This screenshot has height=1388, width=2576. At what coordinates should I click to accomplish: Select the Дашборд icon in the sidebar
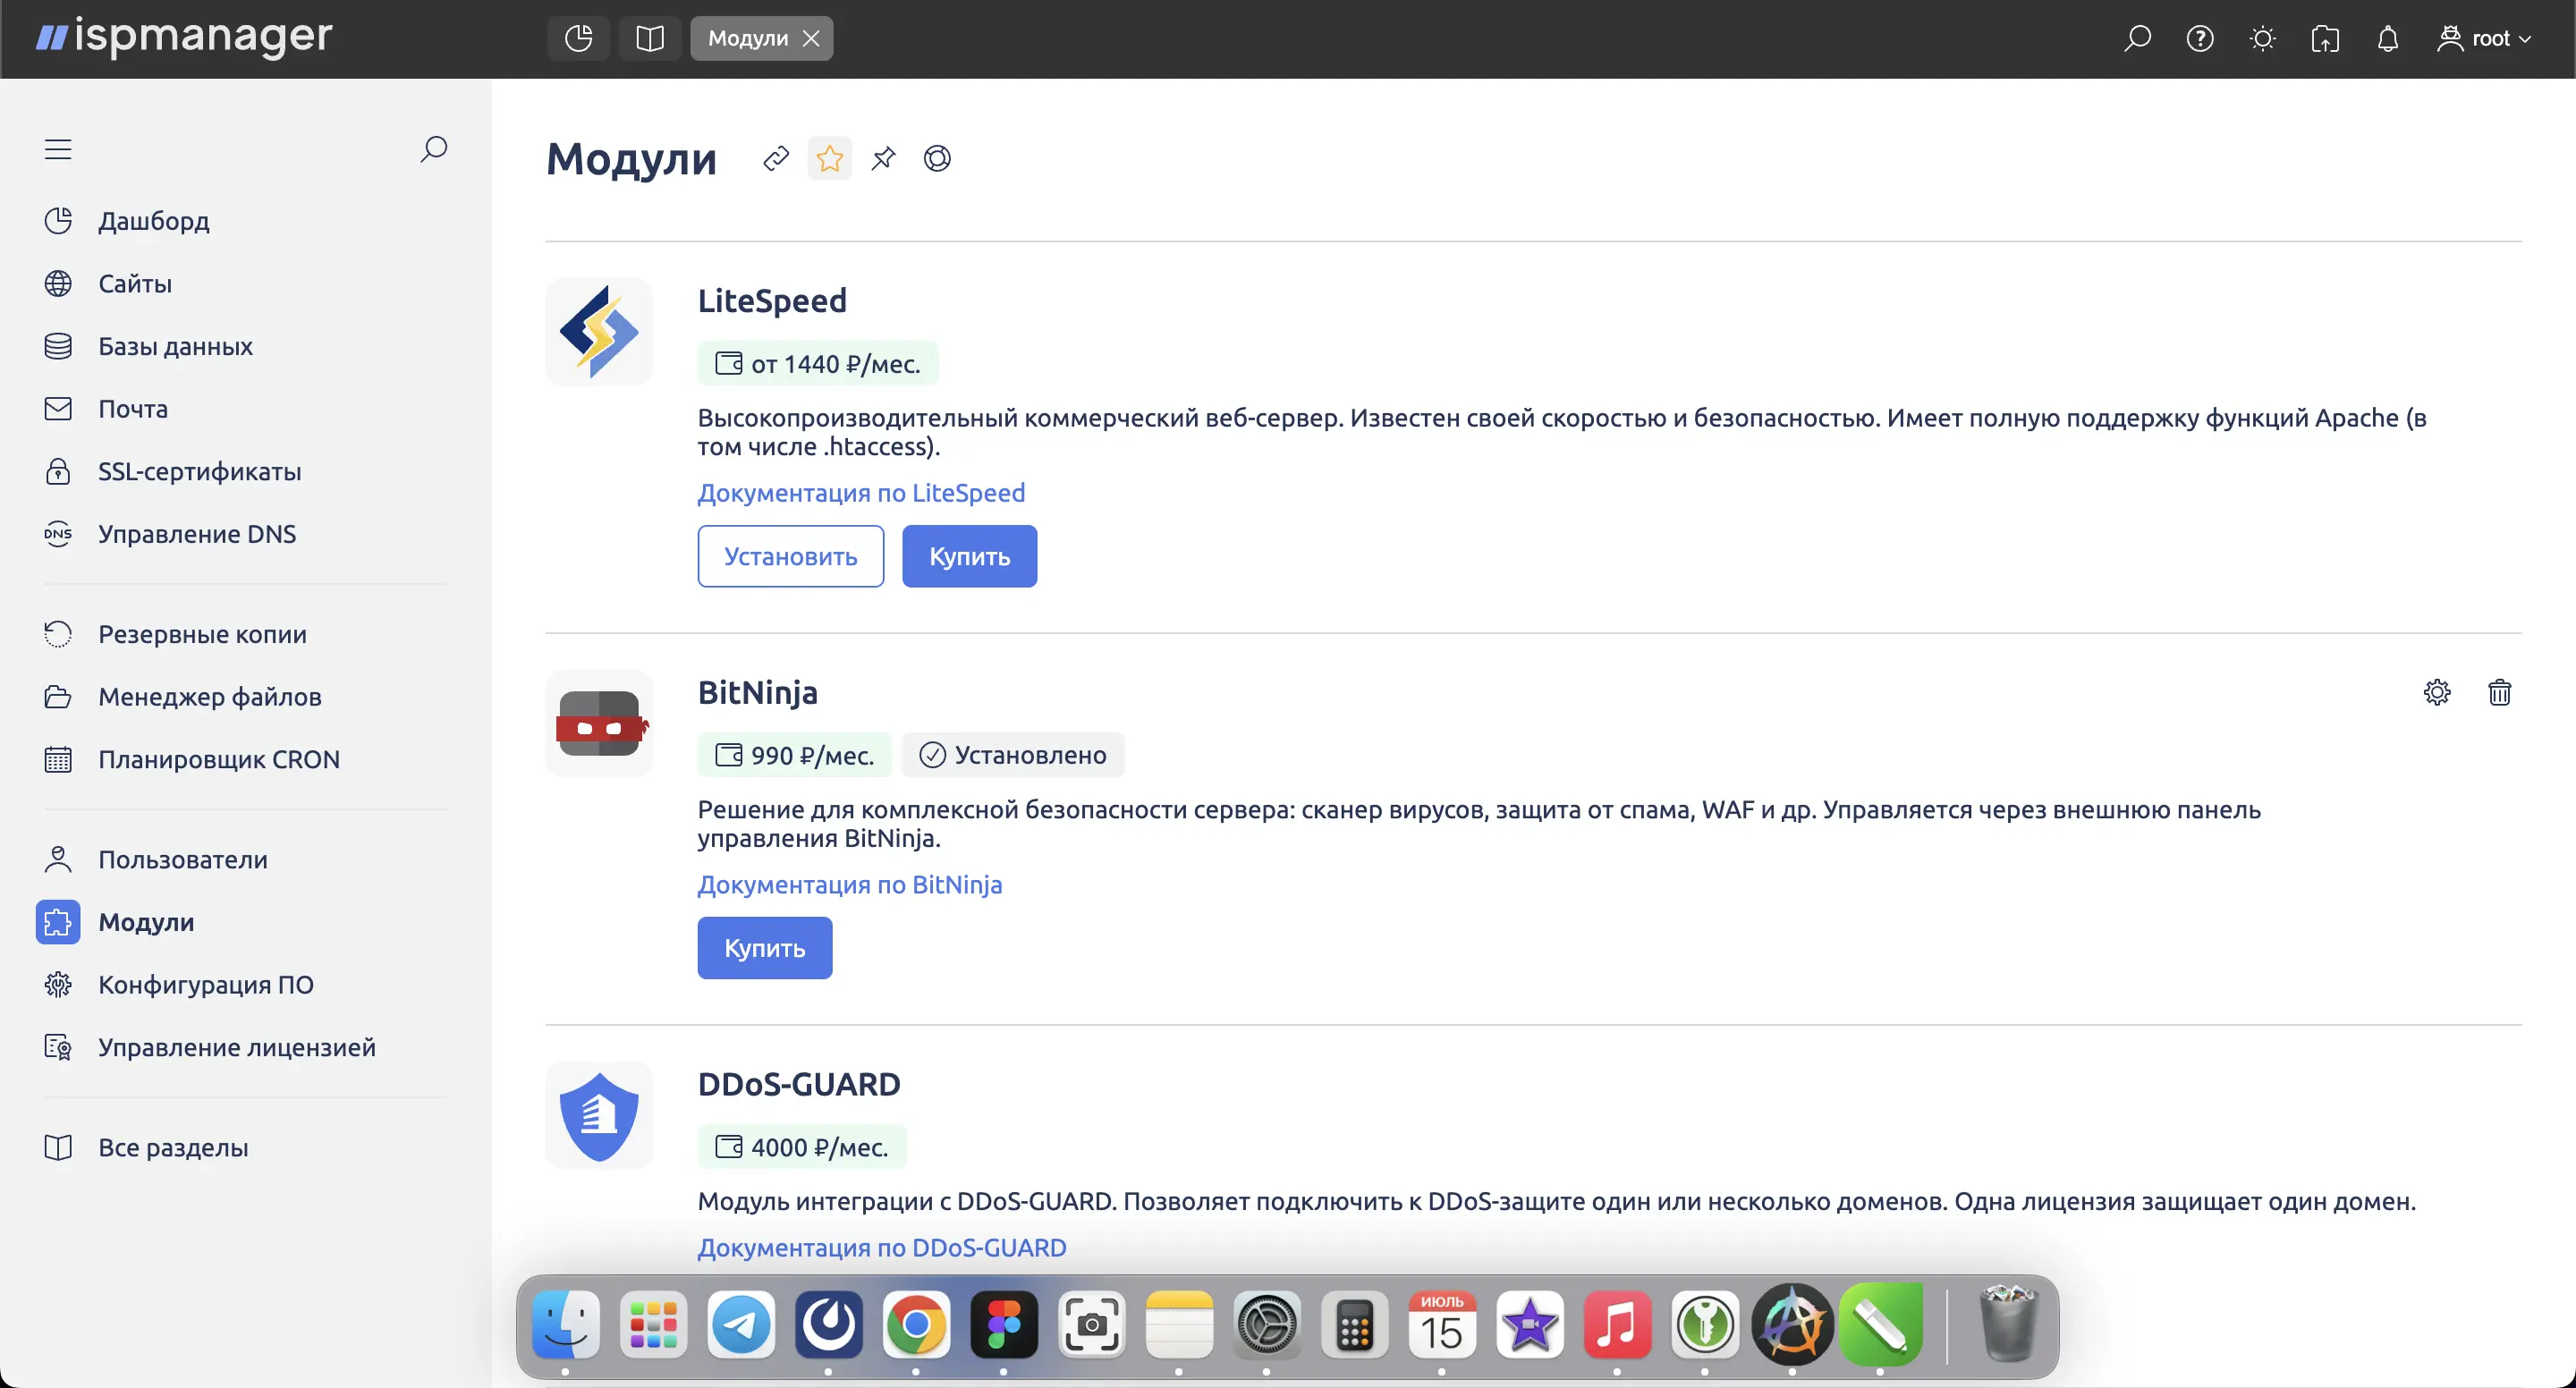[58, 220]
